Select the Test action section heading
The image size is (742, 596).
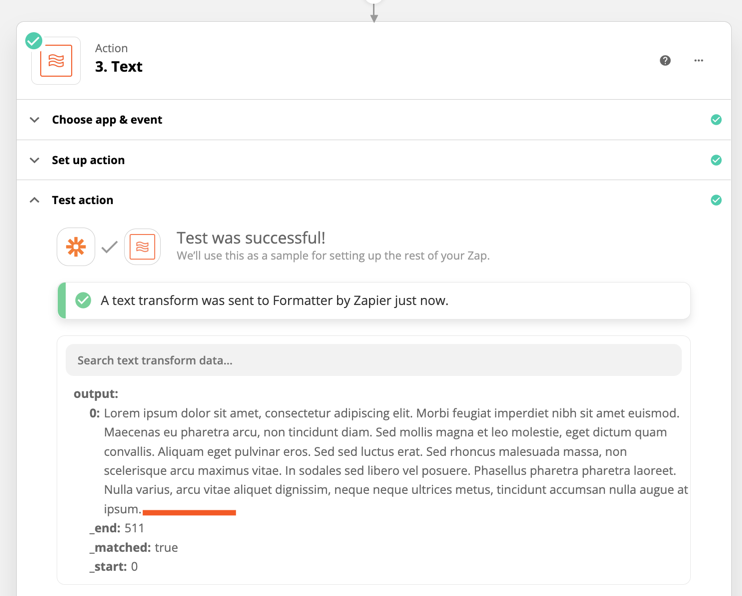(83, 200)
